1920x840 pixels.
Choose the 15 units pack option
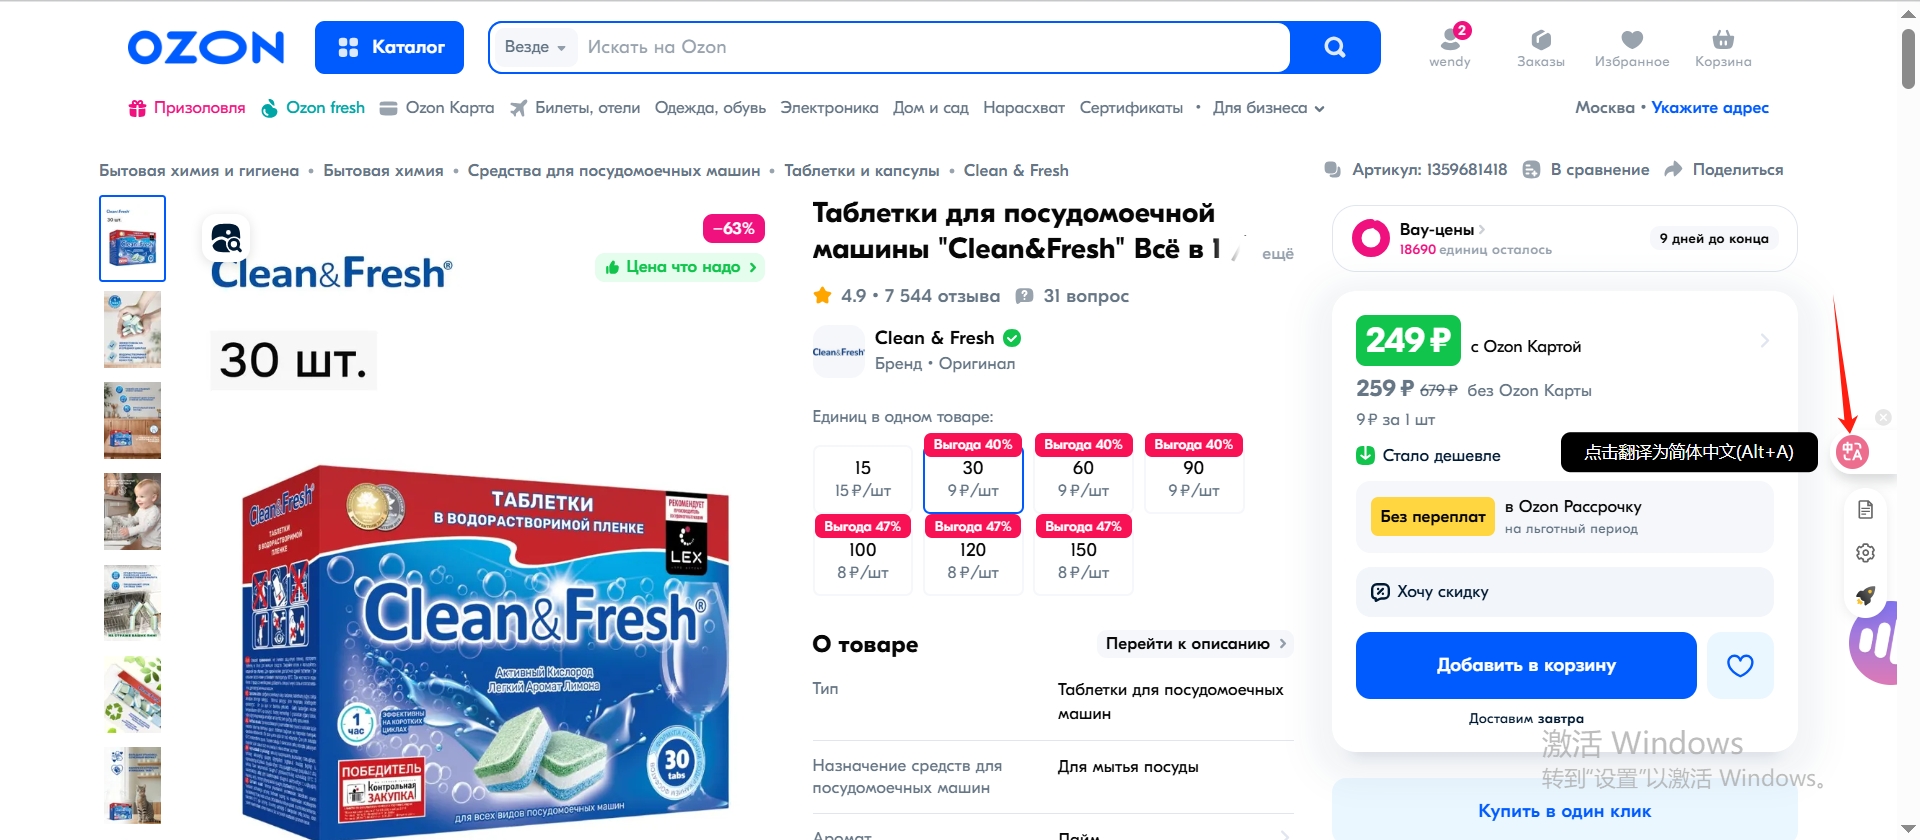click(862, 478)
